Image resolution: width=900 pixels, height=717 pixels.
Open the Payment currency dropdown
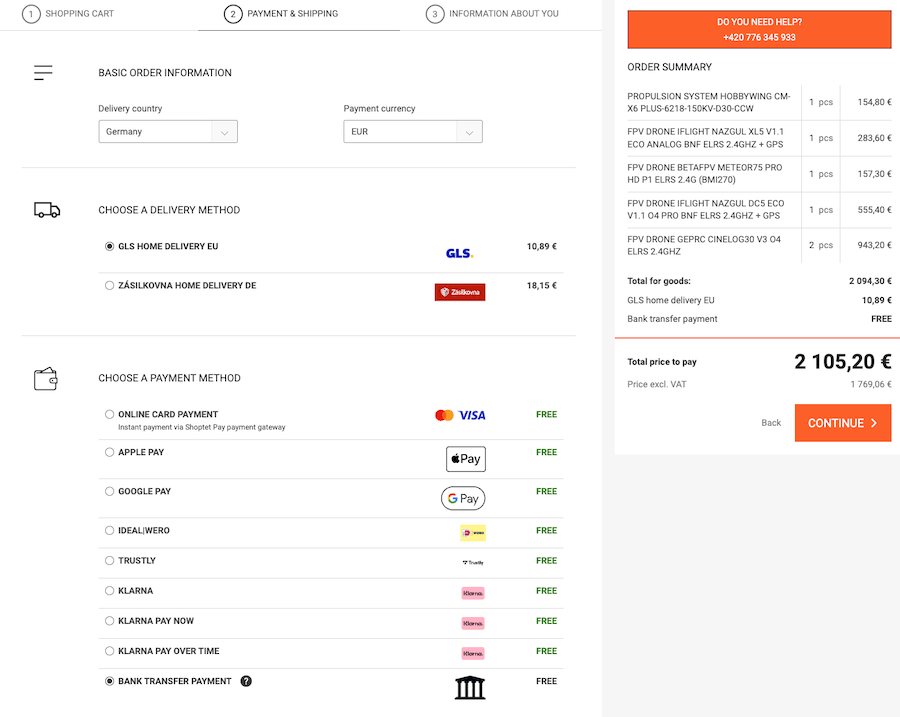(x=413, y=131)
